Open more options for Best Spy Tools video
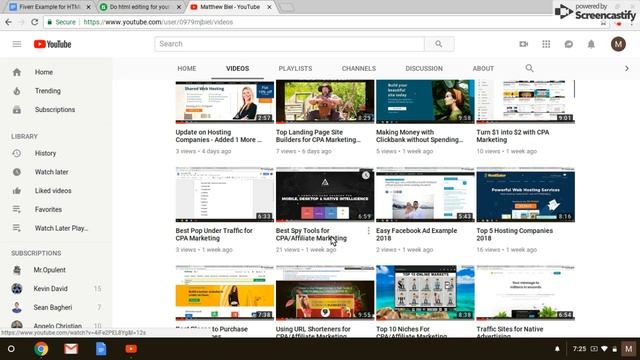Image resolution: width=640 pixels, height=360 pixels. coord(369,231)
